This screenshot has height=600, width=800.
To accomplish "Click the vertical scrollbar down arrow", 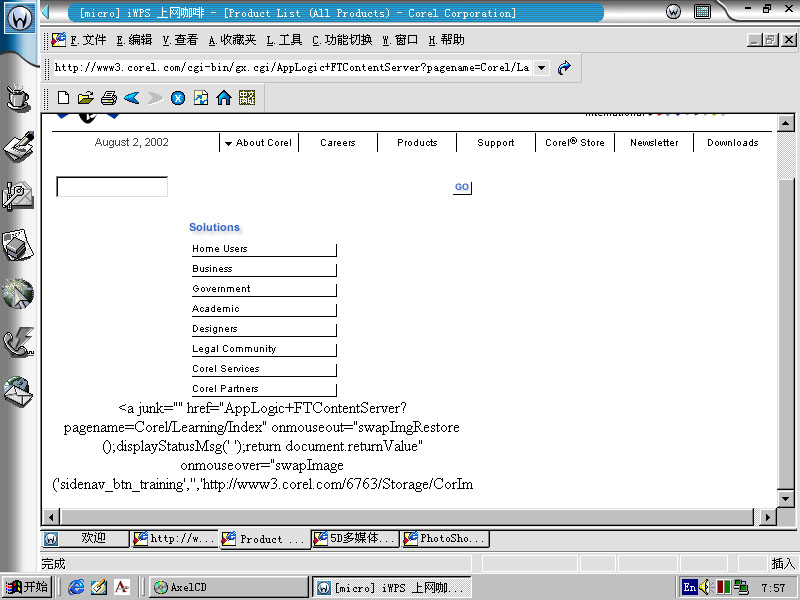I will tap(785, 499).
